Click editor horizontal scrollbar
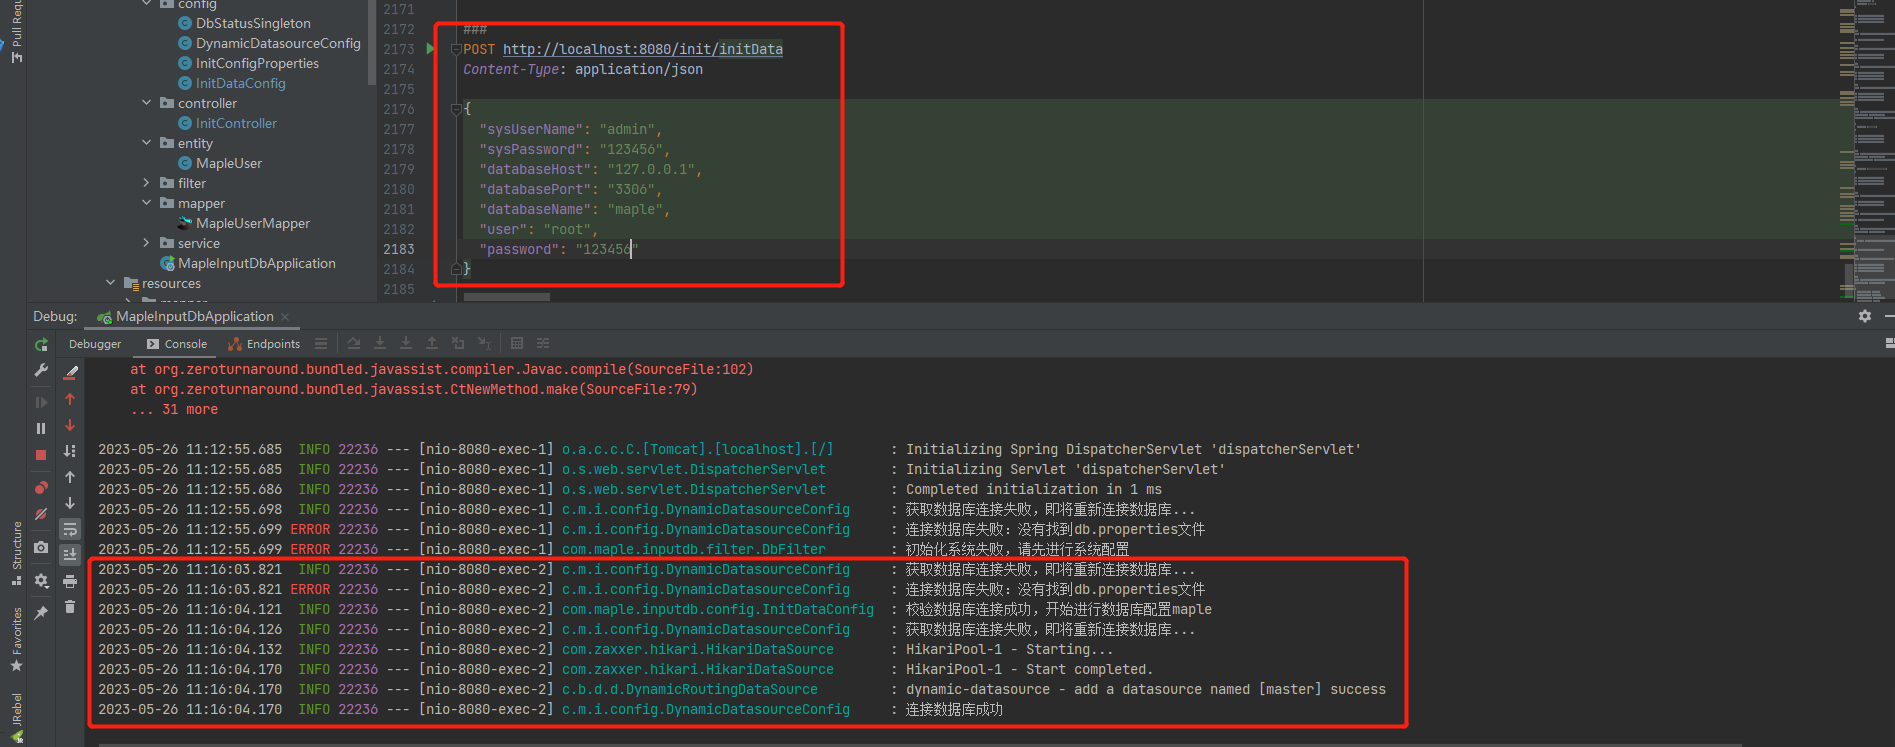 (x=506, y=297)
